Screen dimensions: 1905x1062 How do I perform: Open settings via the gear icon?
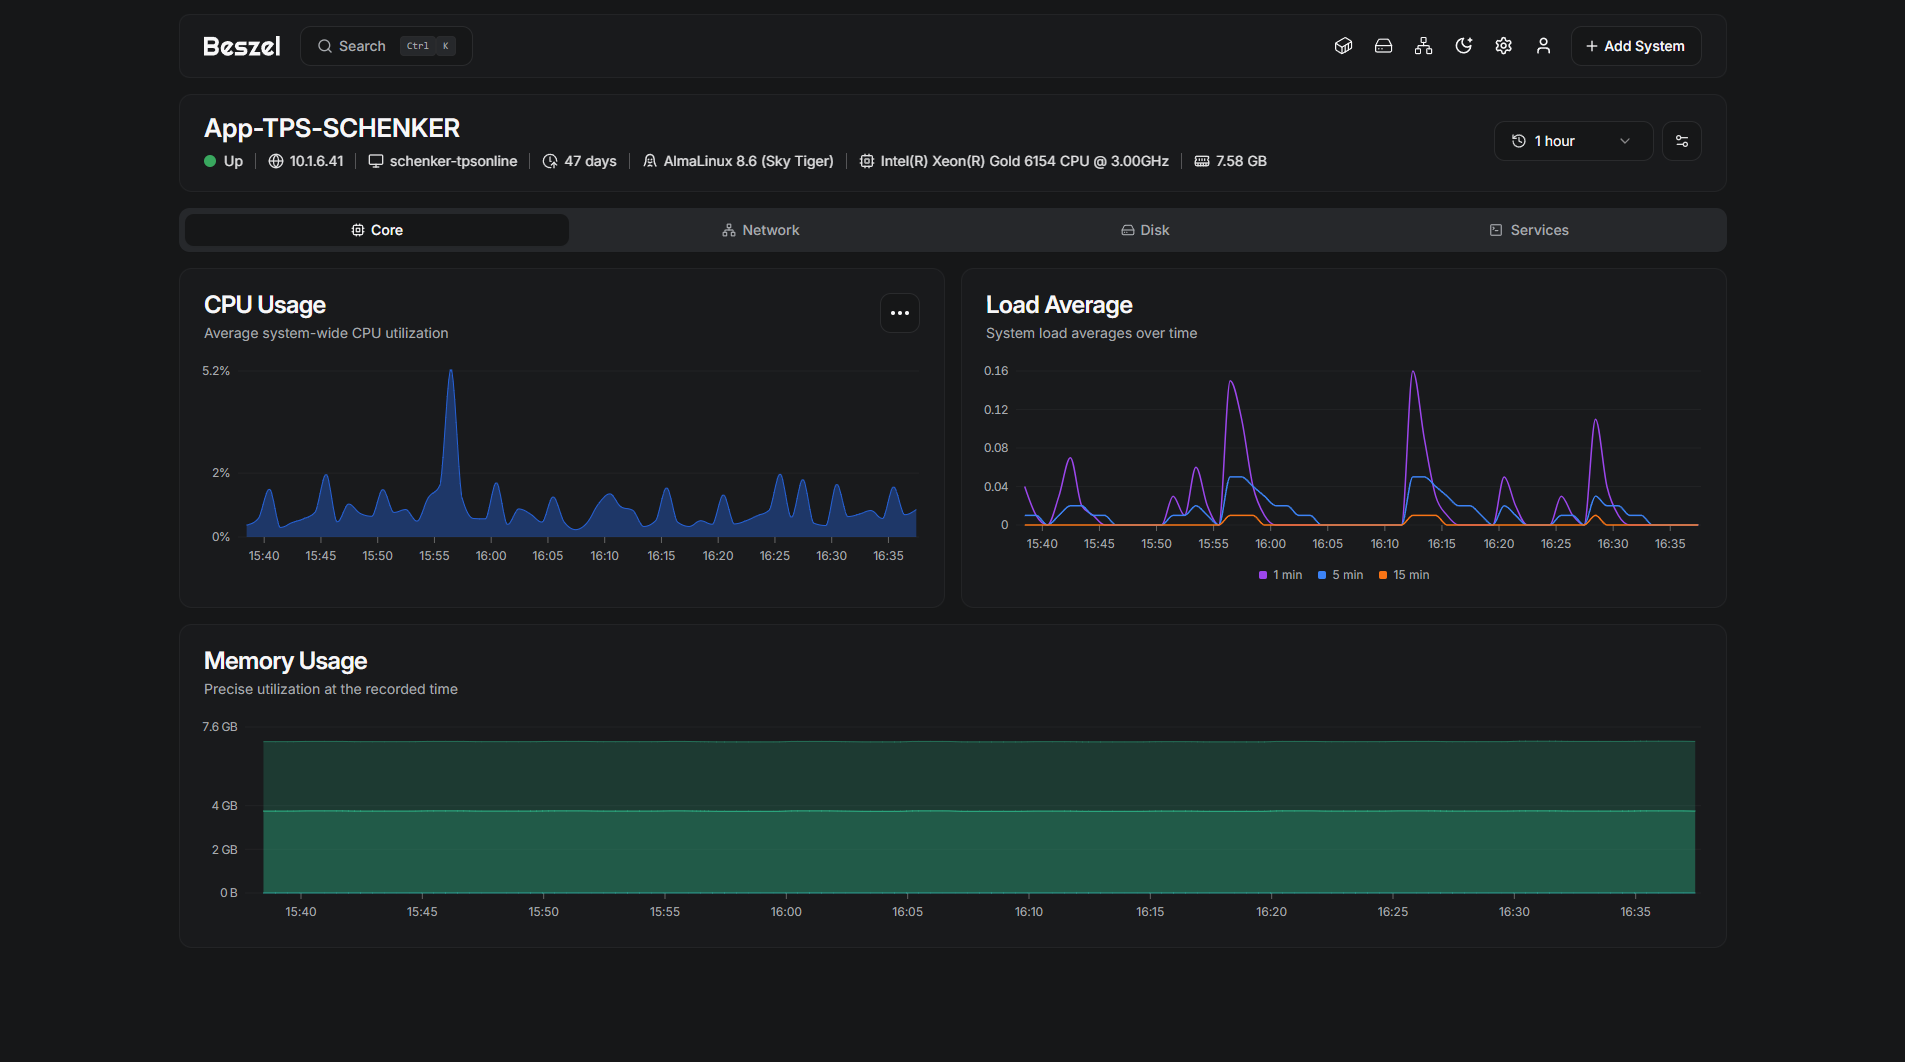[x=1503, y=46]
